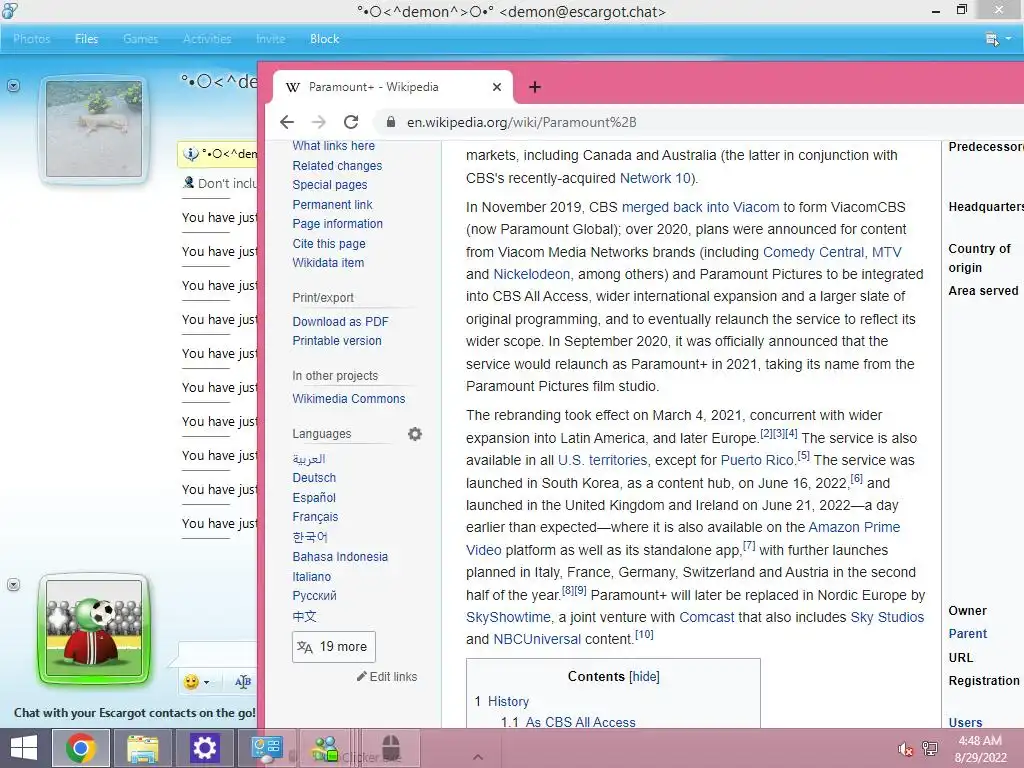Click your soccer display picture
This screenshot has height=768, width=1024.
(94, 628)
